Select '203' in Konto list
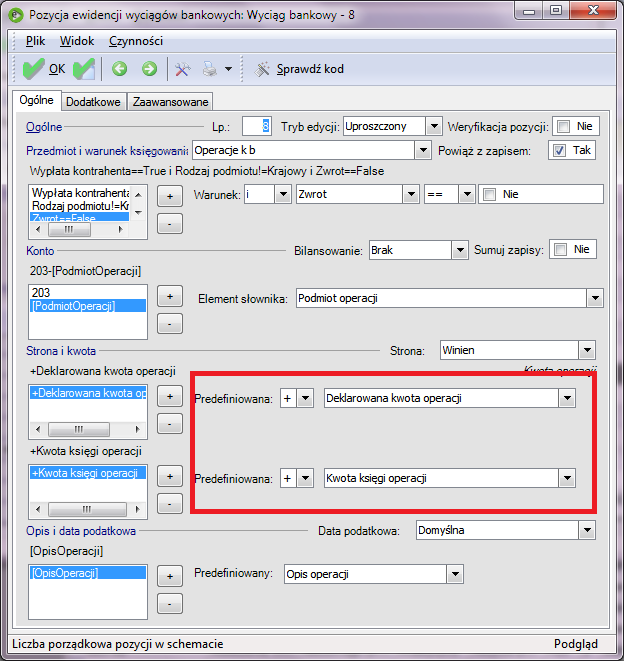624x661 pixels. [x=88, y=293]
